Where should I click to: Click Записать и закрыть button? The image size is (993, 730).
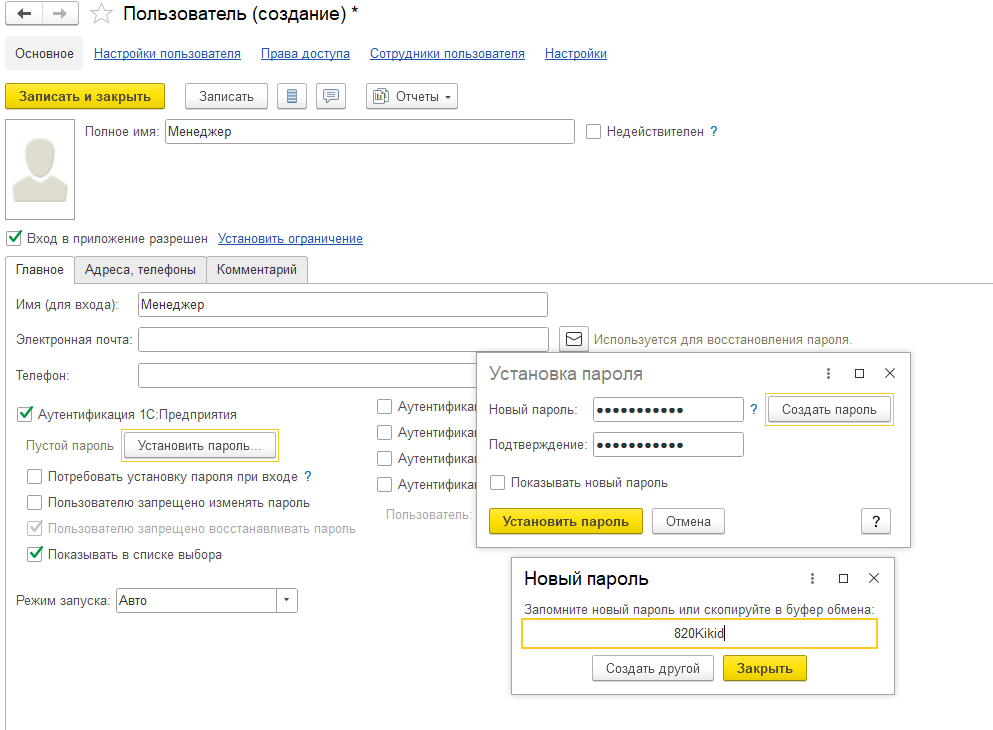coord(85,96)
